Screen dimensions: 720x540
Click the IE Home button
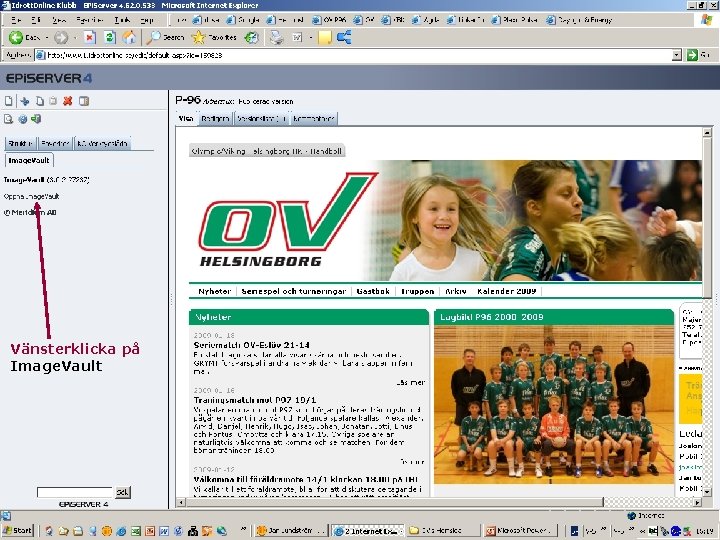pos(129,37)
